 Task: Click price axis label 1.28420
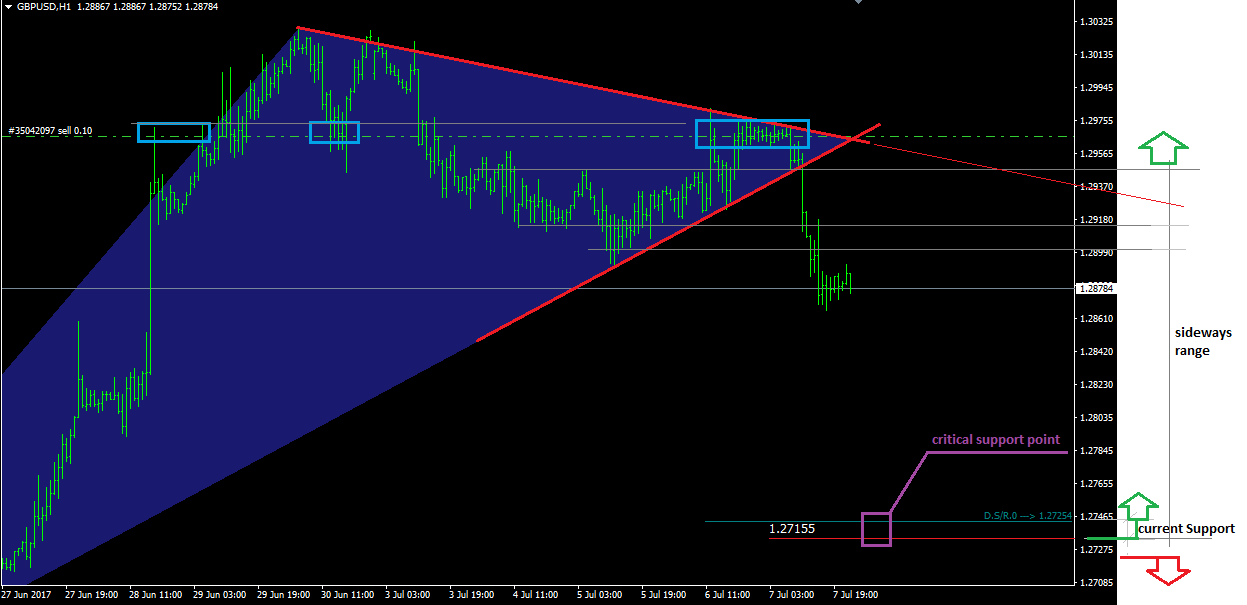click(x=1097, y=351)
